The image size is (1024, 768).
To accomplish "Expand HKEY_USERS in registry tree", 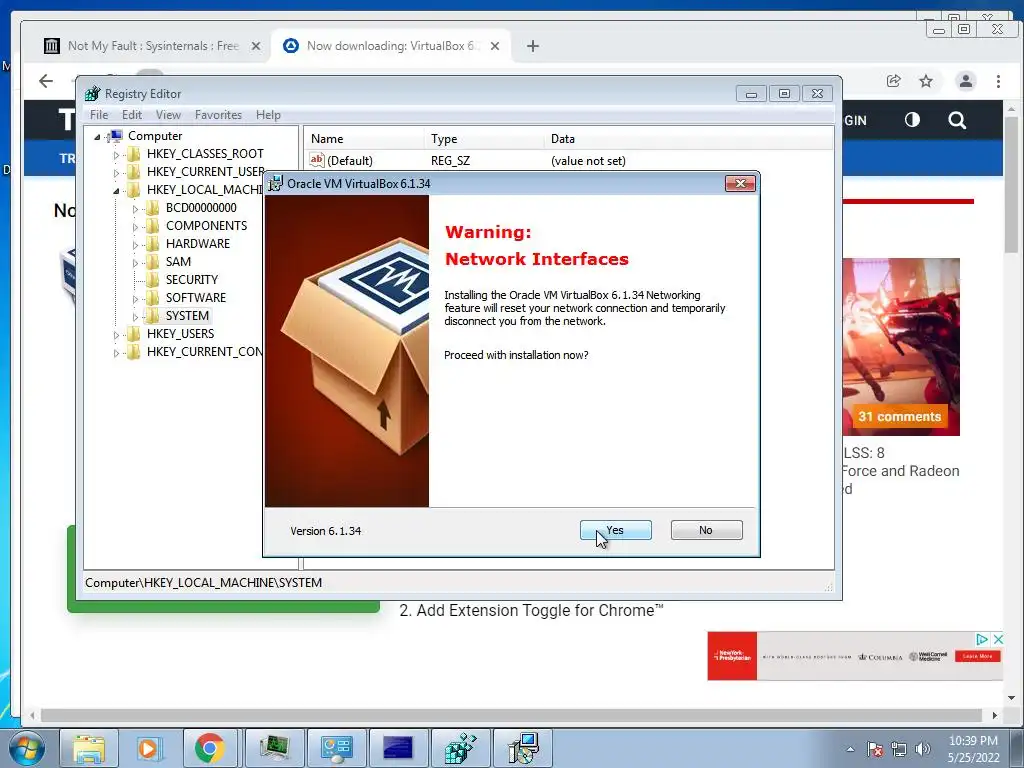I will tap(116, 335).
